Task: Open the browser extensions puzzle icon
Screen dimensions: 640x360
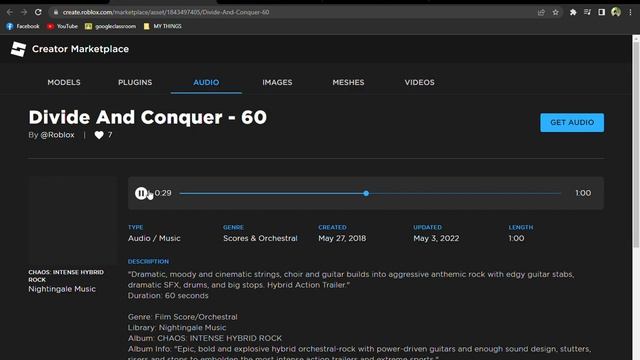Action: pyautogui.click(x=573, y=12)
